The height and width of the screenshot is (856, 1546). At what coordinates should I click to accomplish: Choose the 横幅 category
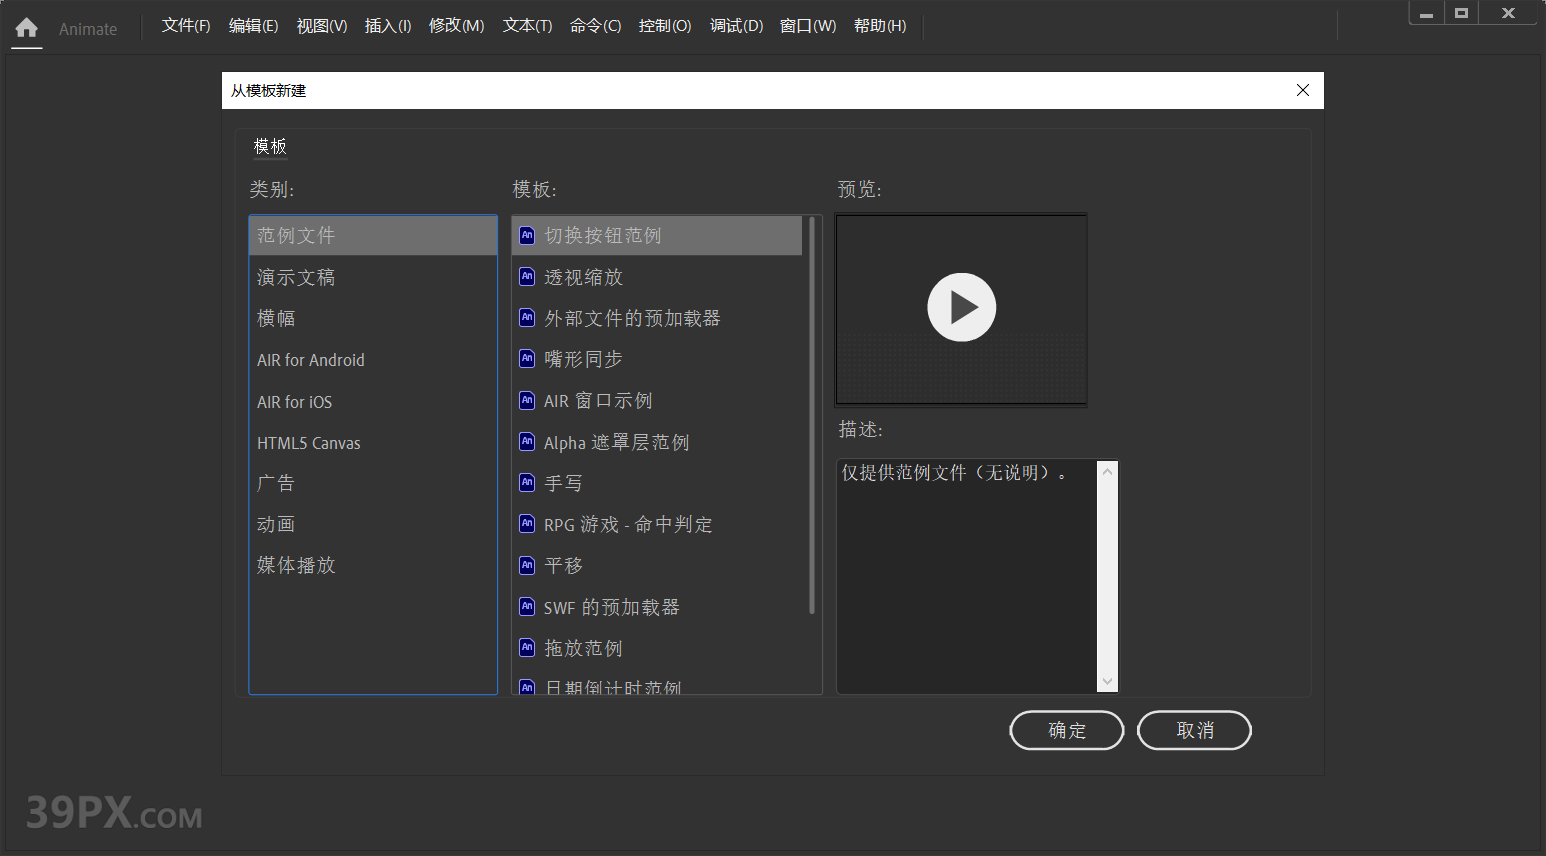click(373, 318)
